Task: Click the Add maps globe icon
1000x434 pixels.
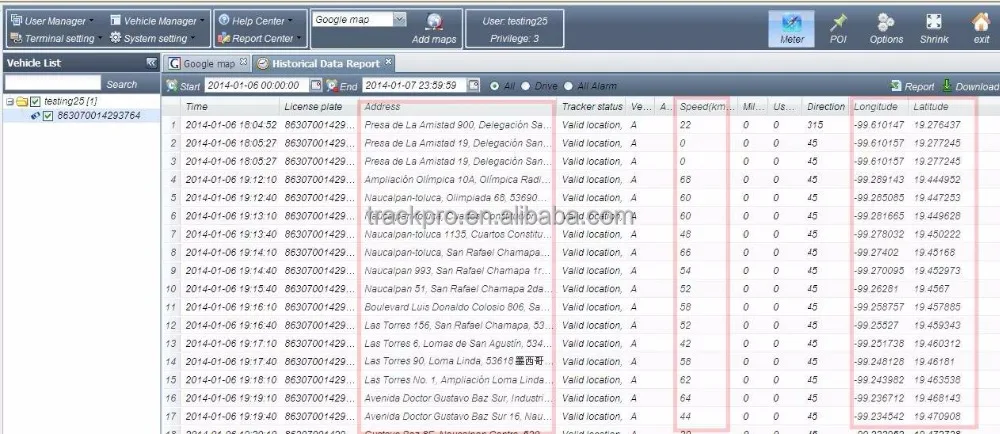Action: click(x=435, y=22)
